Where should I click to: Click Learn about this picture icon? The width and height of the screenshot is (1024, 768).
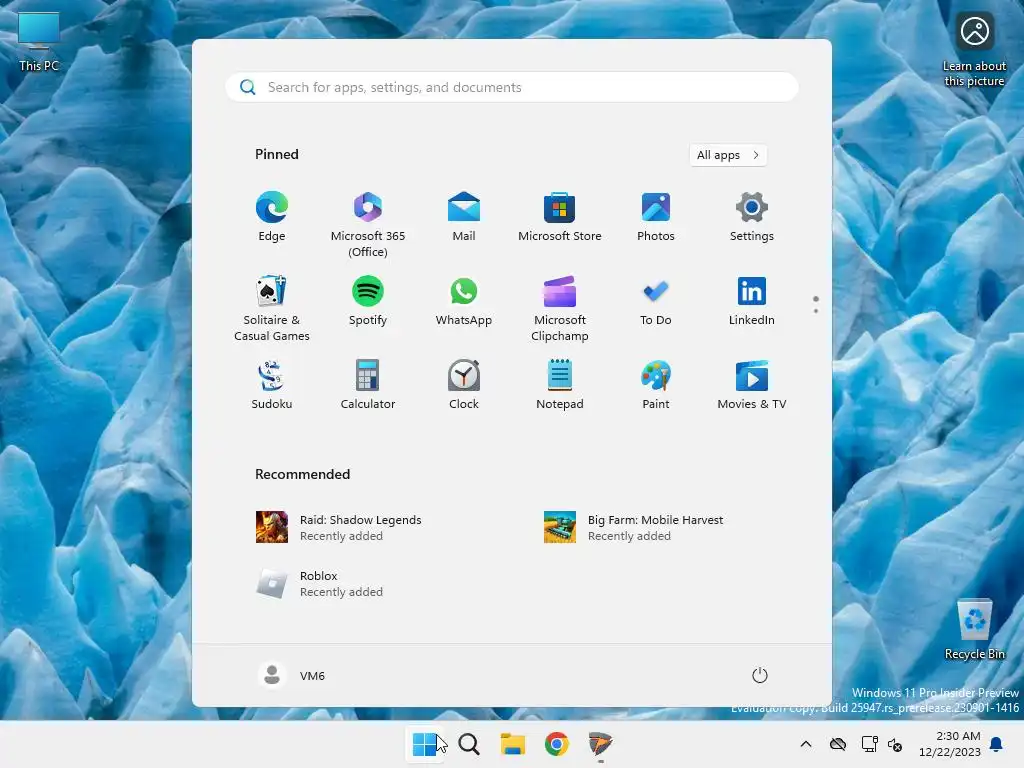(x=974, y=50)
